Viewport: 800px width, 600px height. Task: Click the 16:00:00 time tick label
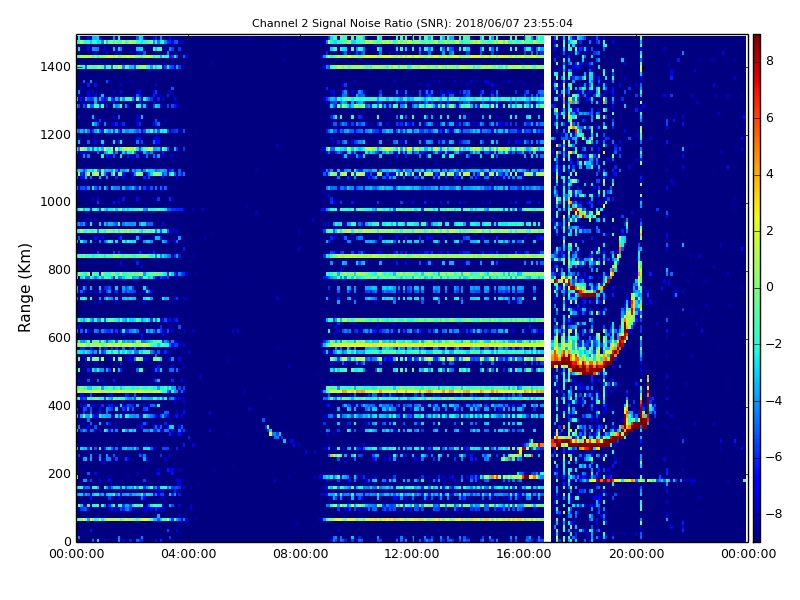click(524, 554)
